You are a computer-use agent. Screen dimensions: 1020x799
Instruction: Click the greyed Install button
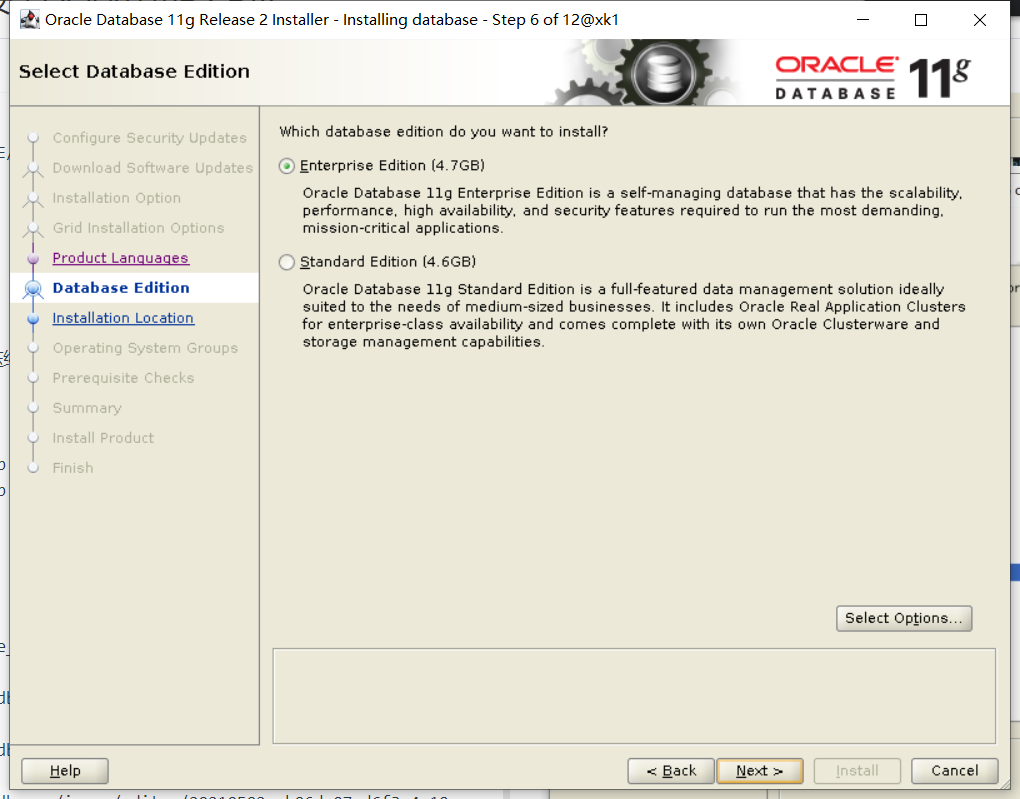click(x=857, y=771)
